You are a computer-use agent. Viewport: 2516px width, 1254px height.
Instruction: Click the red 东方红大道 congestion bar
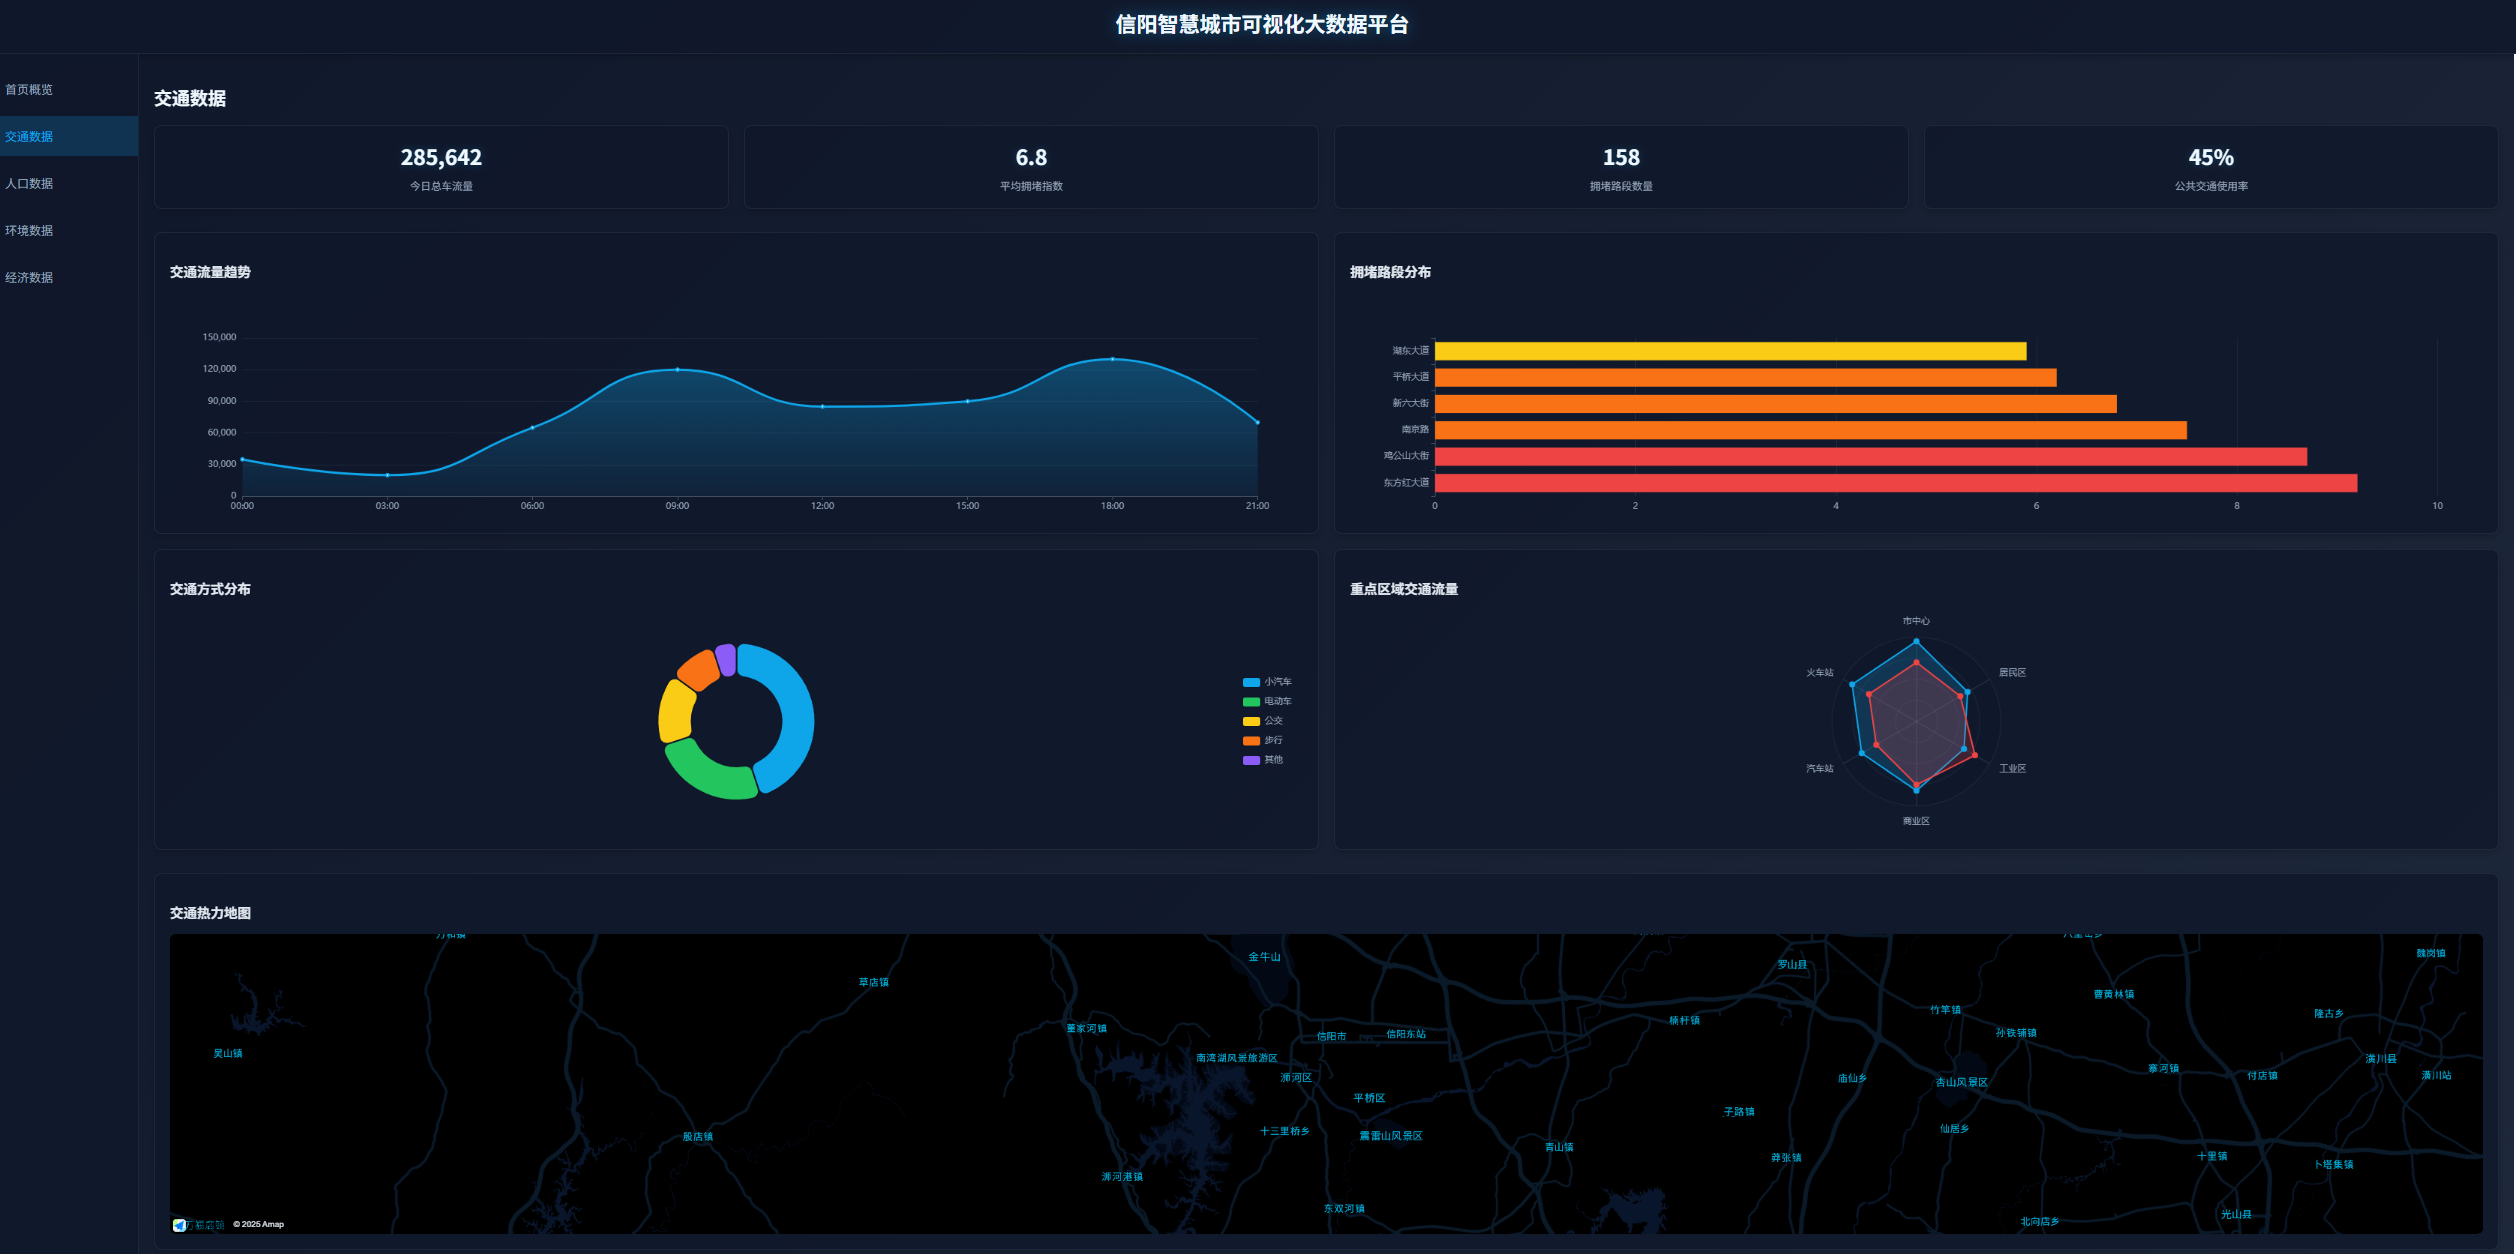point(1895,483)
